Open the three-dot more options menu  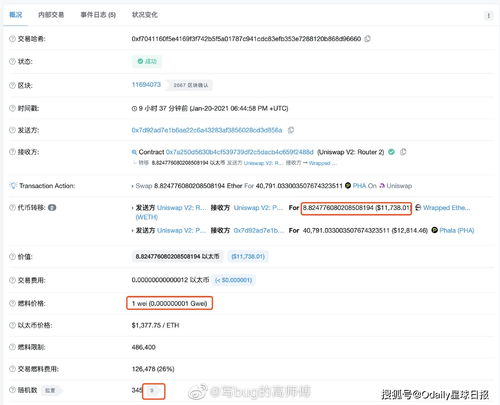[x=488, y=15]
